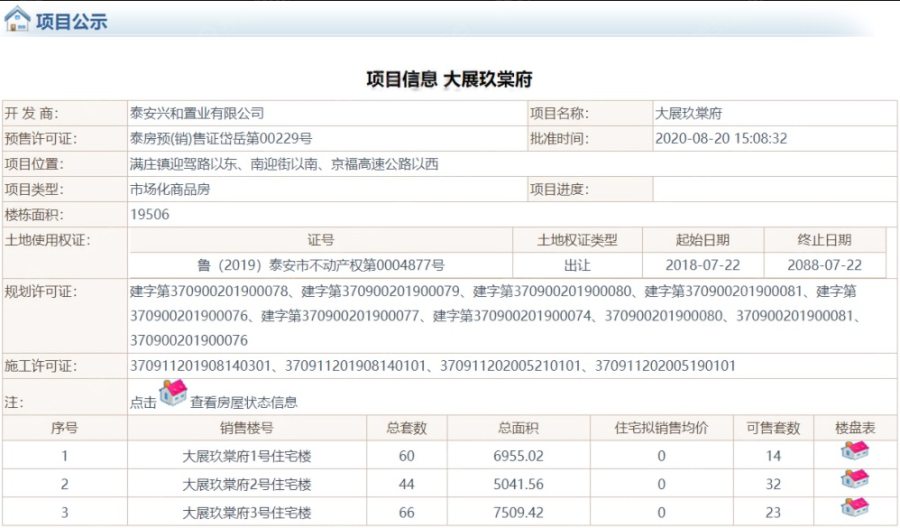Click the 销售楼号 column header
This screenshot has width=900, height=528.
[x=247, y=428]
